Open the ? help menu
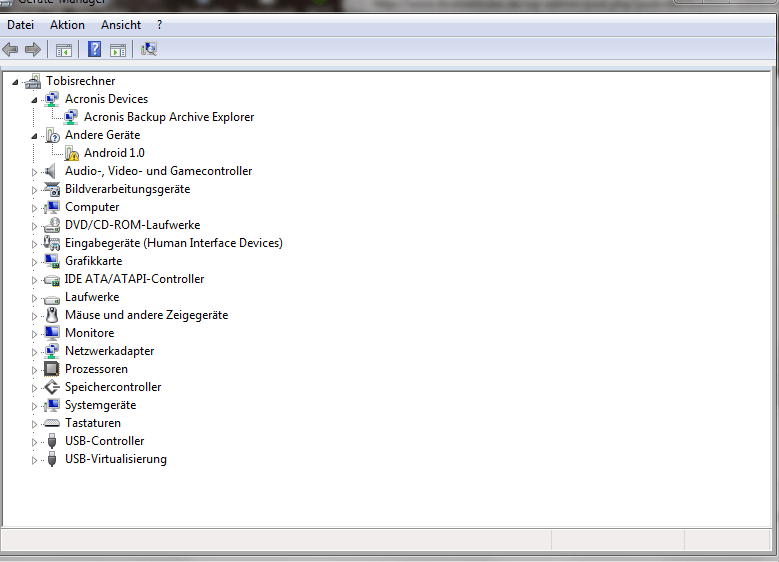 pyautogui.click(x=159, y=25)
